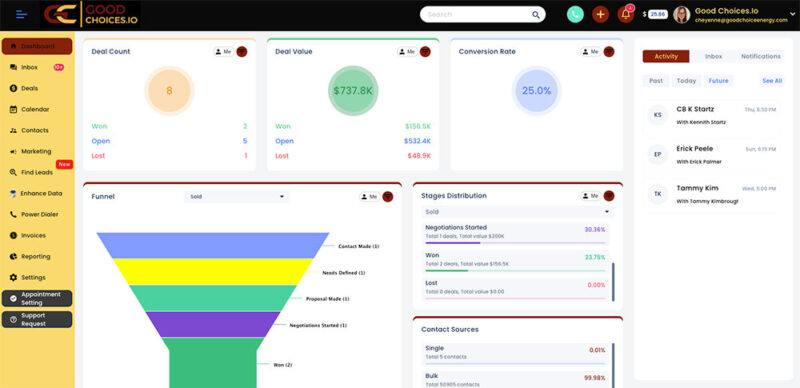800x388 pixels.
Task: Click the Deal Value filter icon
Action: pyautogui.click(x=426, y=52)
